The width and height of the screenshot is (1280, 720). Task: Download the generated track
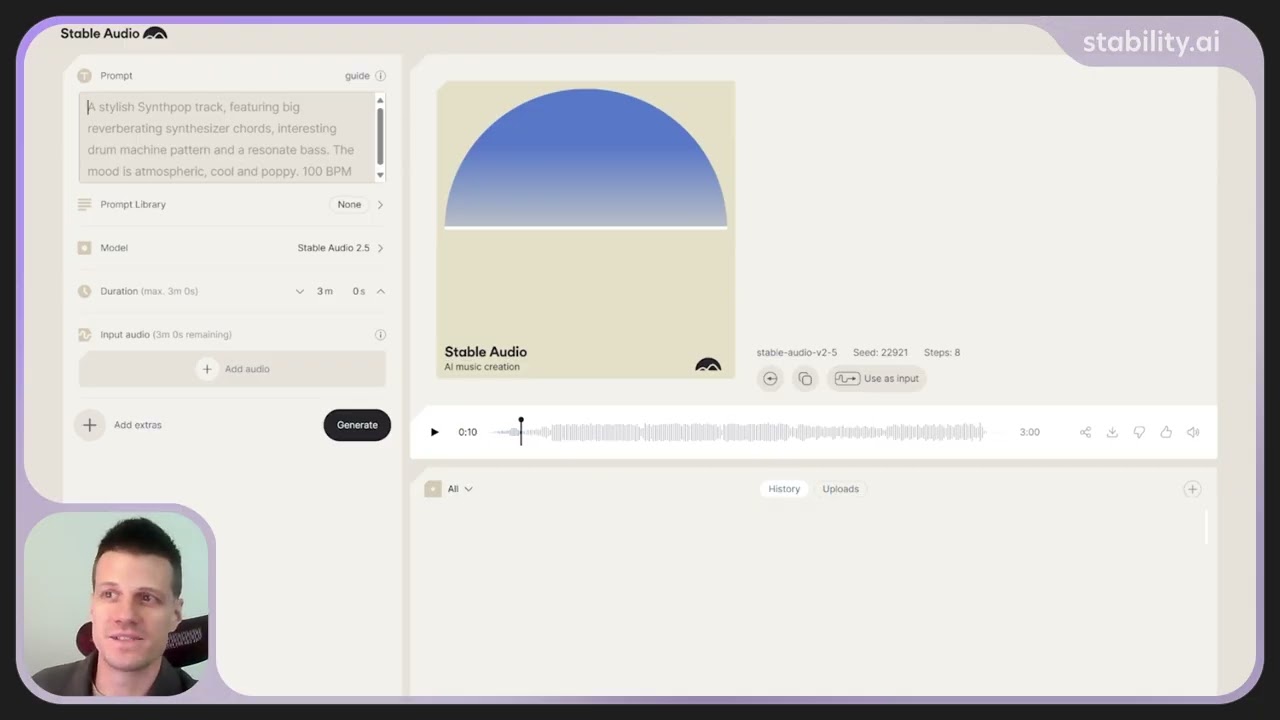pos(1112,432)
